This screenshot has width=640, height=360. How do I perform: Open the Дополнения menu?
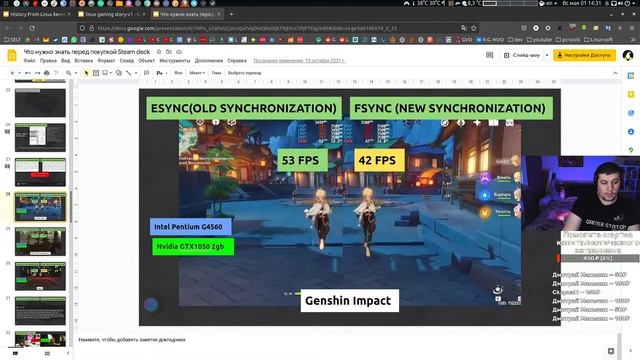pyautogui.click(x=209, y=60)
